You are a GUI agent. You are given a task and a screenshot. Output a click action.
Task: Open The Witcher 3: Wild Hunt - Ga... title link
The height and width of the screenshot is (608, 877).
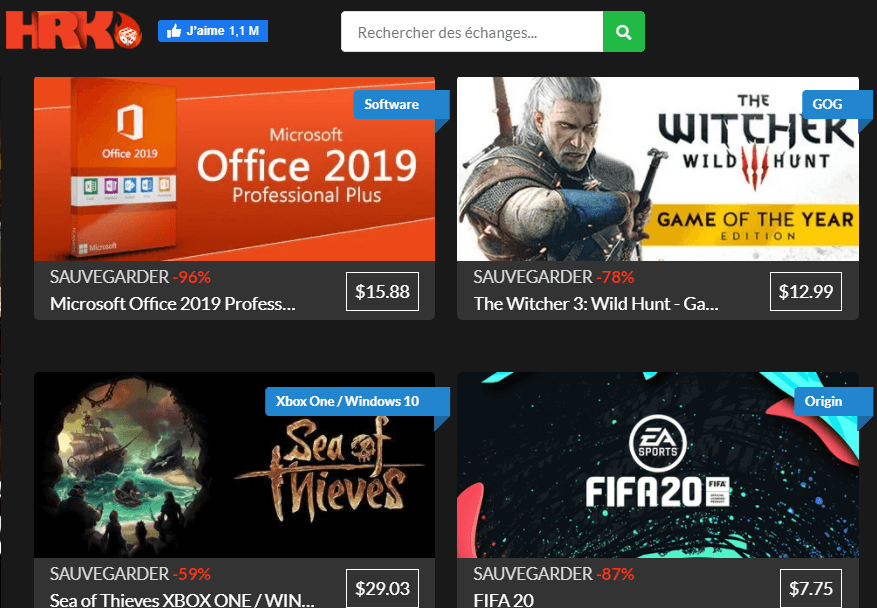pos(596,304)
